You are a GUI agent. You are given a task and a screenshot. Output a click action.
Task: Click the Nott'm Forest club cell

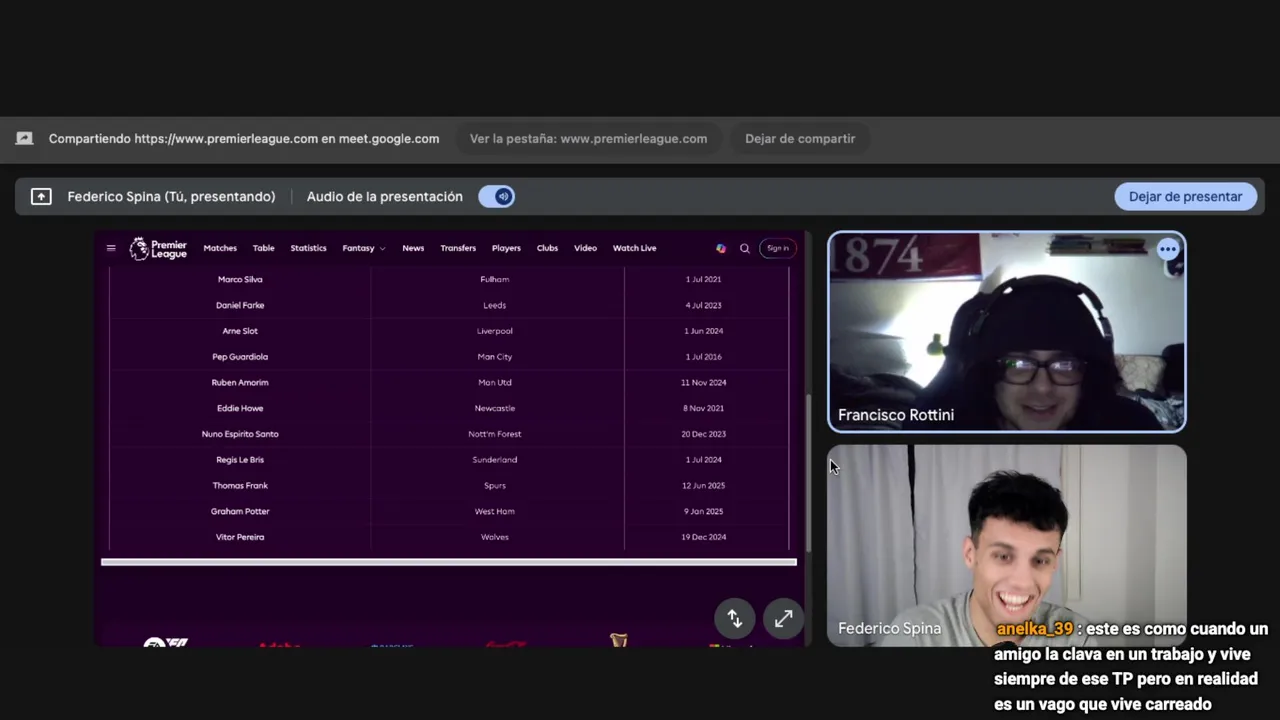pos(495,434)
